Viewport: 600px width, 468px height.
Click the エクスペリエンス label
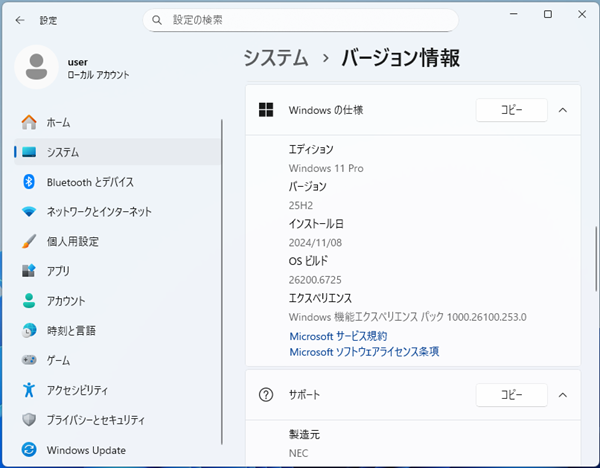tap(320, 298)
